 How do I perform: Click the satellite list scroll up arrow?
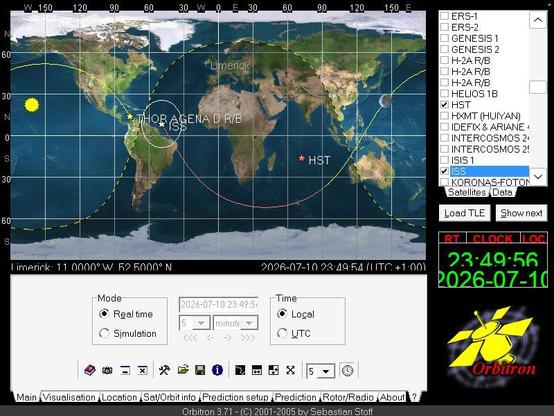[538, 20]
